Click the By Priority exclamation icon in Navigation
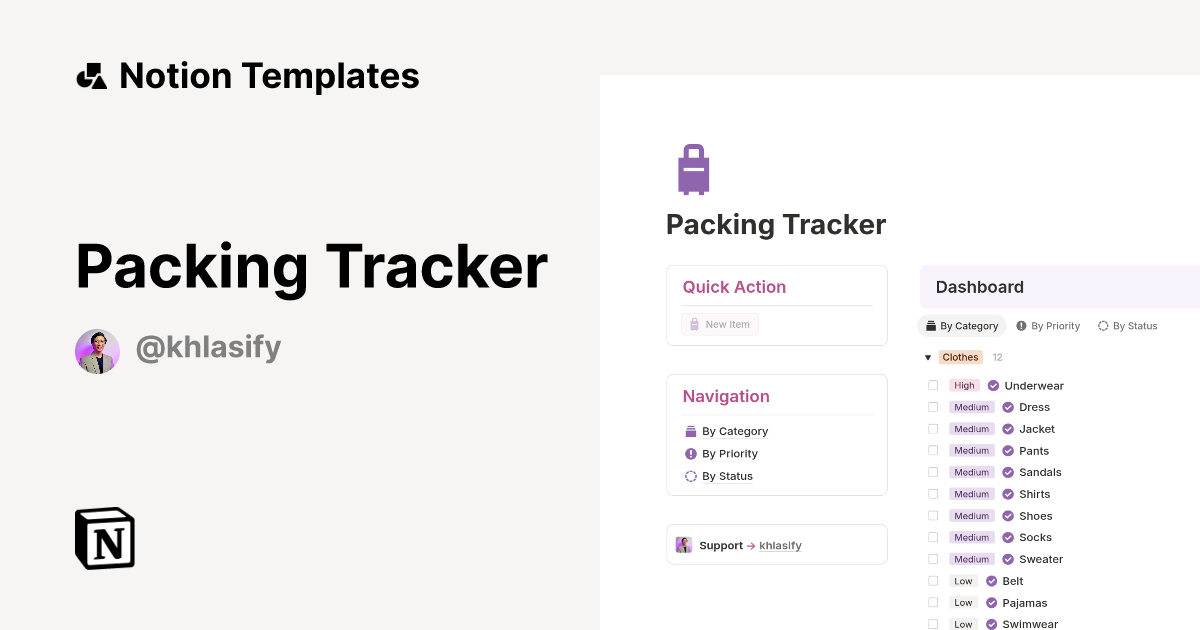 690,454
